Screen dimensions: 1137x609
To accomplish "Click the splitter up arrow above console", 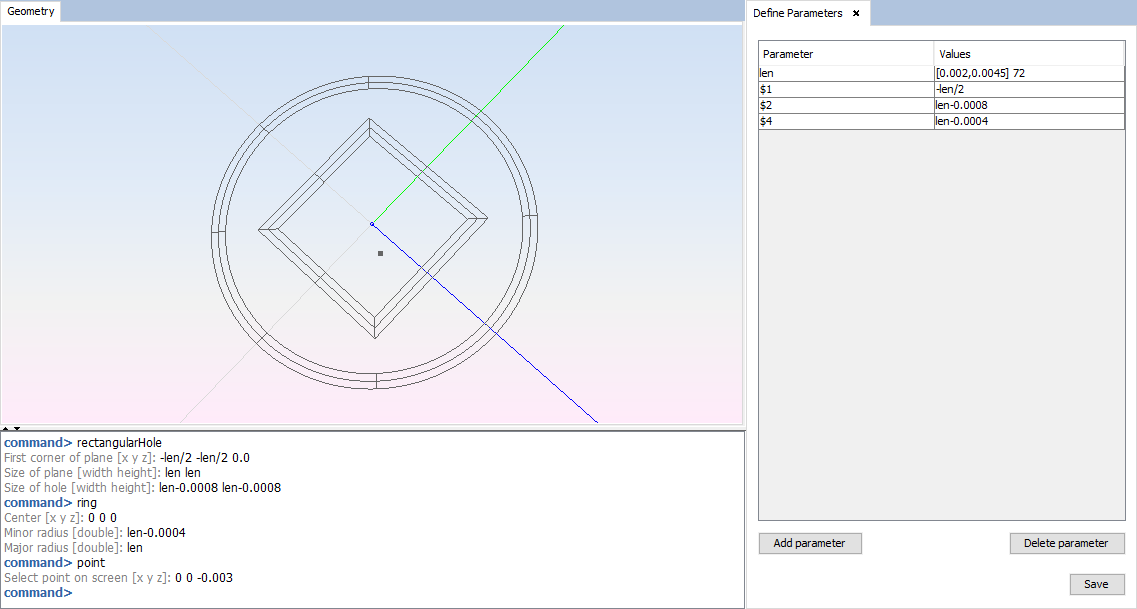I will point(6,428).
